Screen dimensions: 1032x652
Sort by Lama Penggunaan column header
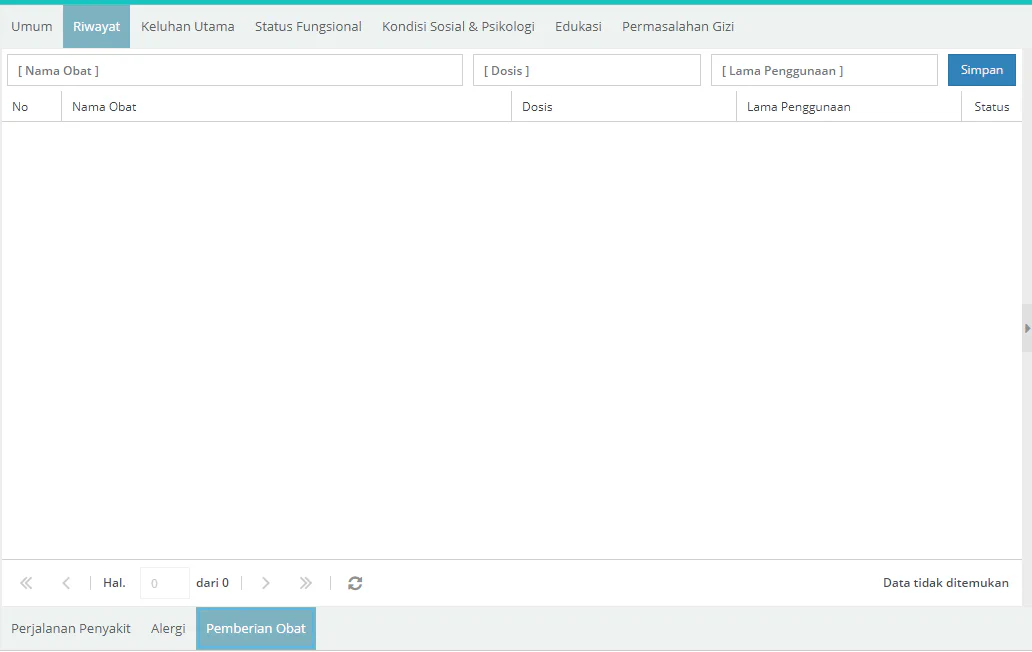849,107
